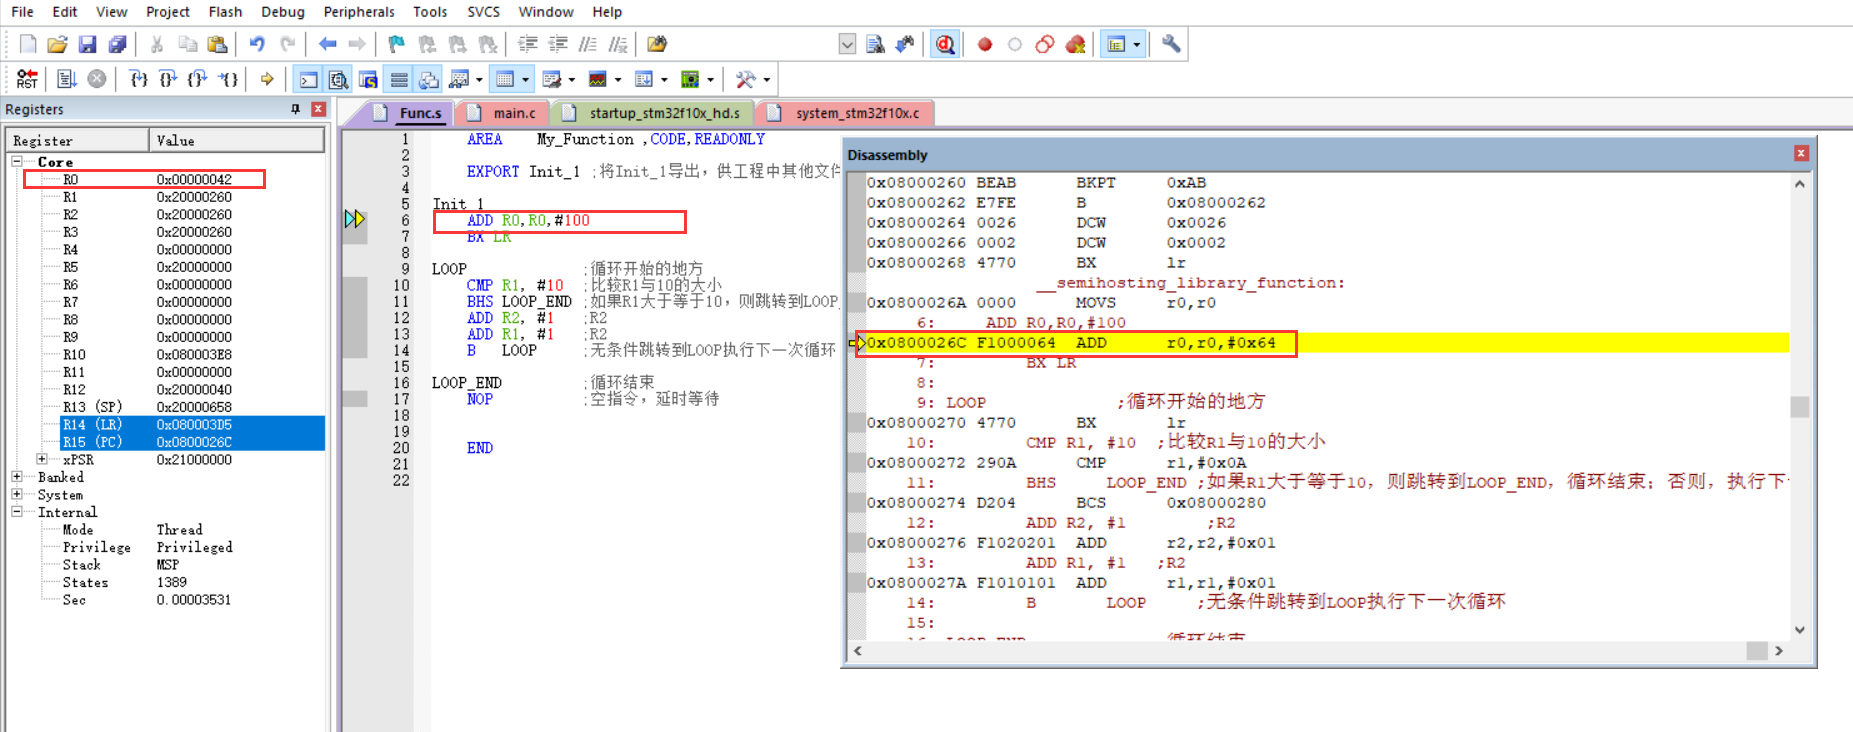Step out of current function
Image resolution: width=1853 pixels, height=732 pixels.
[198, 79]
